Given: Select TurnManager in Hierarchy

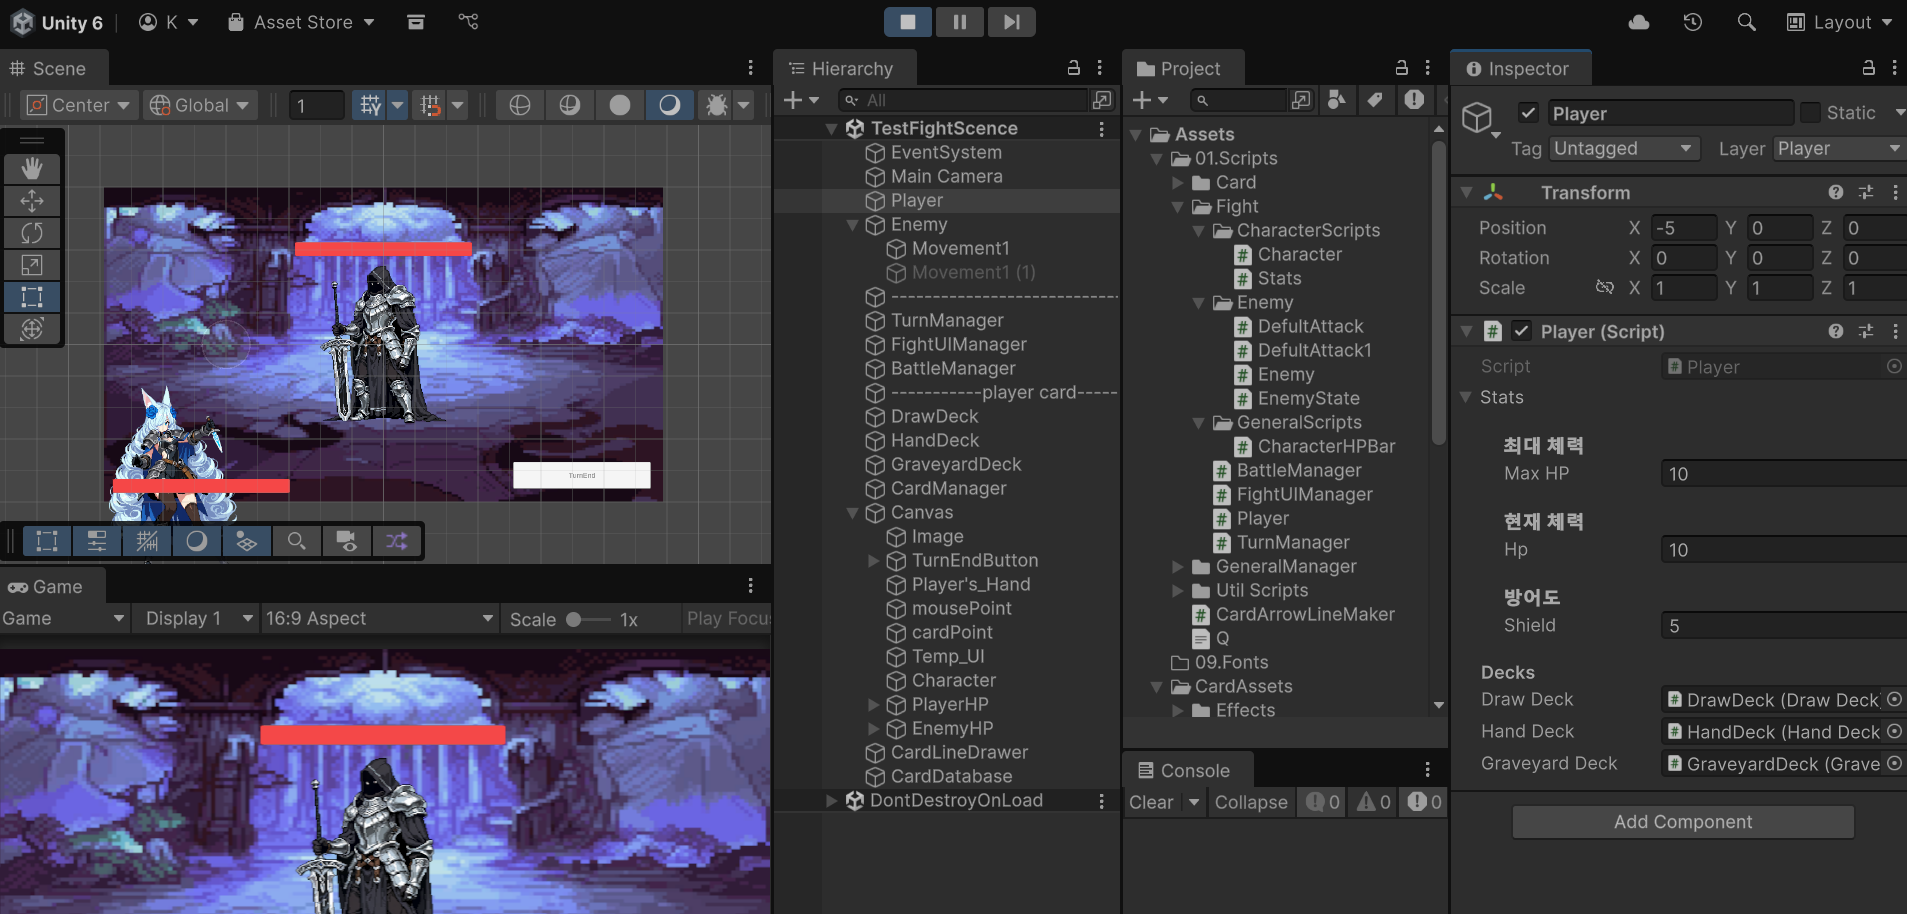Looking at the screenshot, I should pos(946,321).
